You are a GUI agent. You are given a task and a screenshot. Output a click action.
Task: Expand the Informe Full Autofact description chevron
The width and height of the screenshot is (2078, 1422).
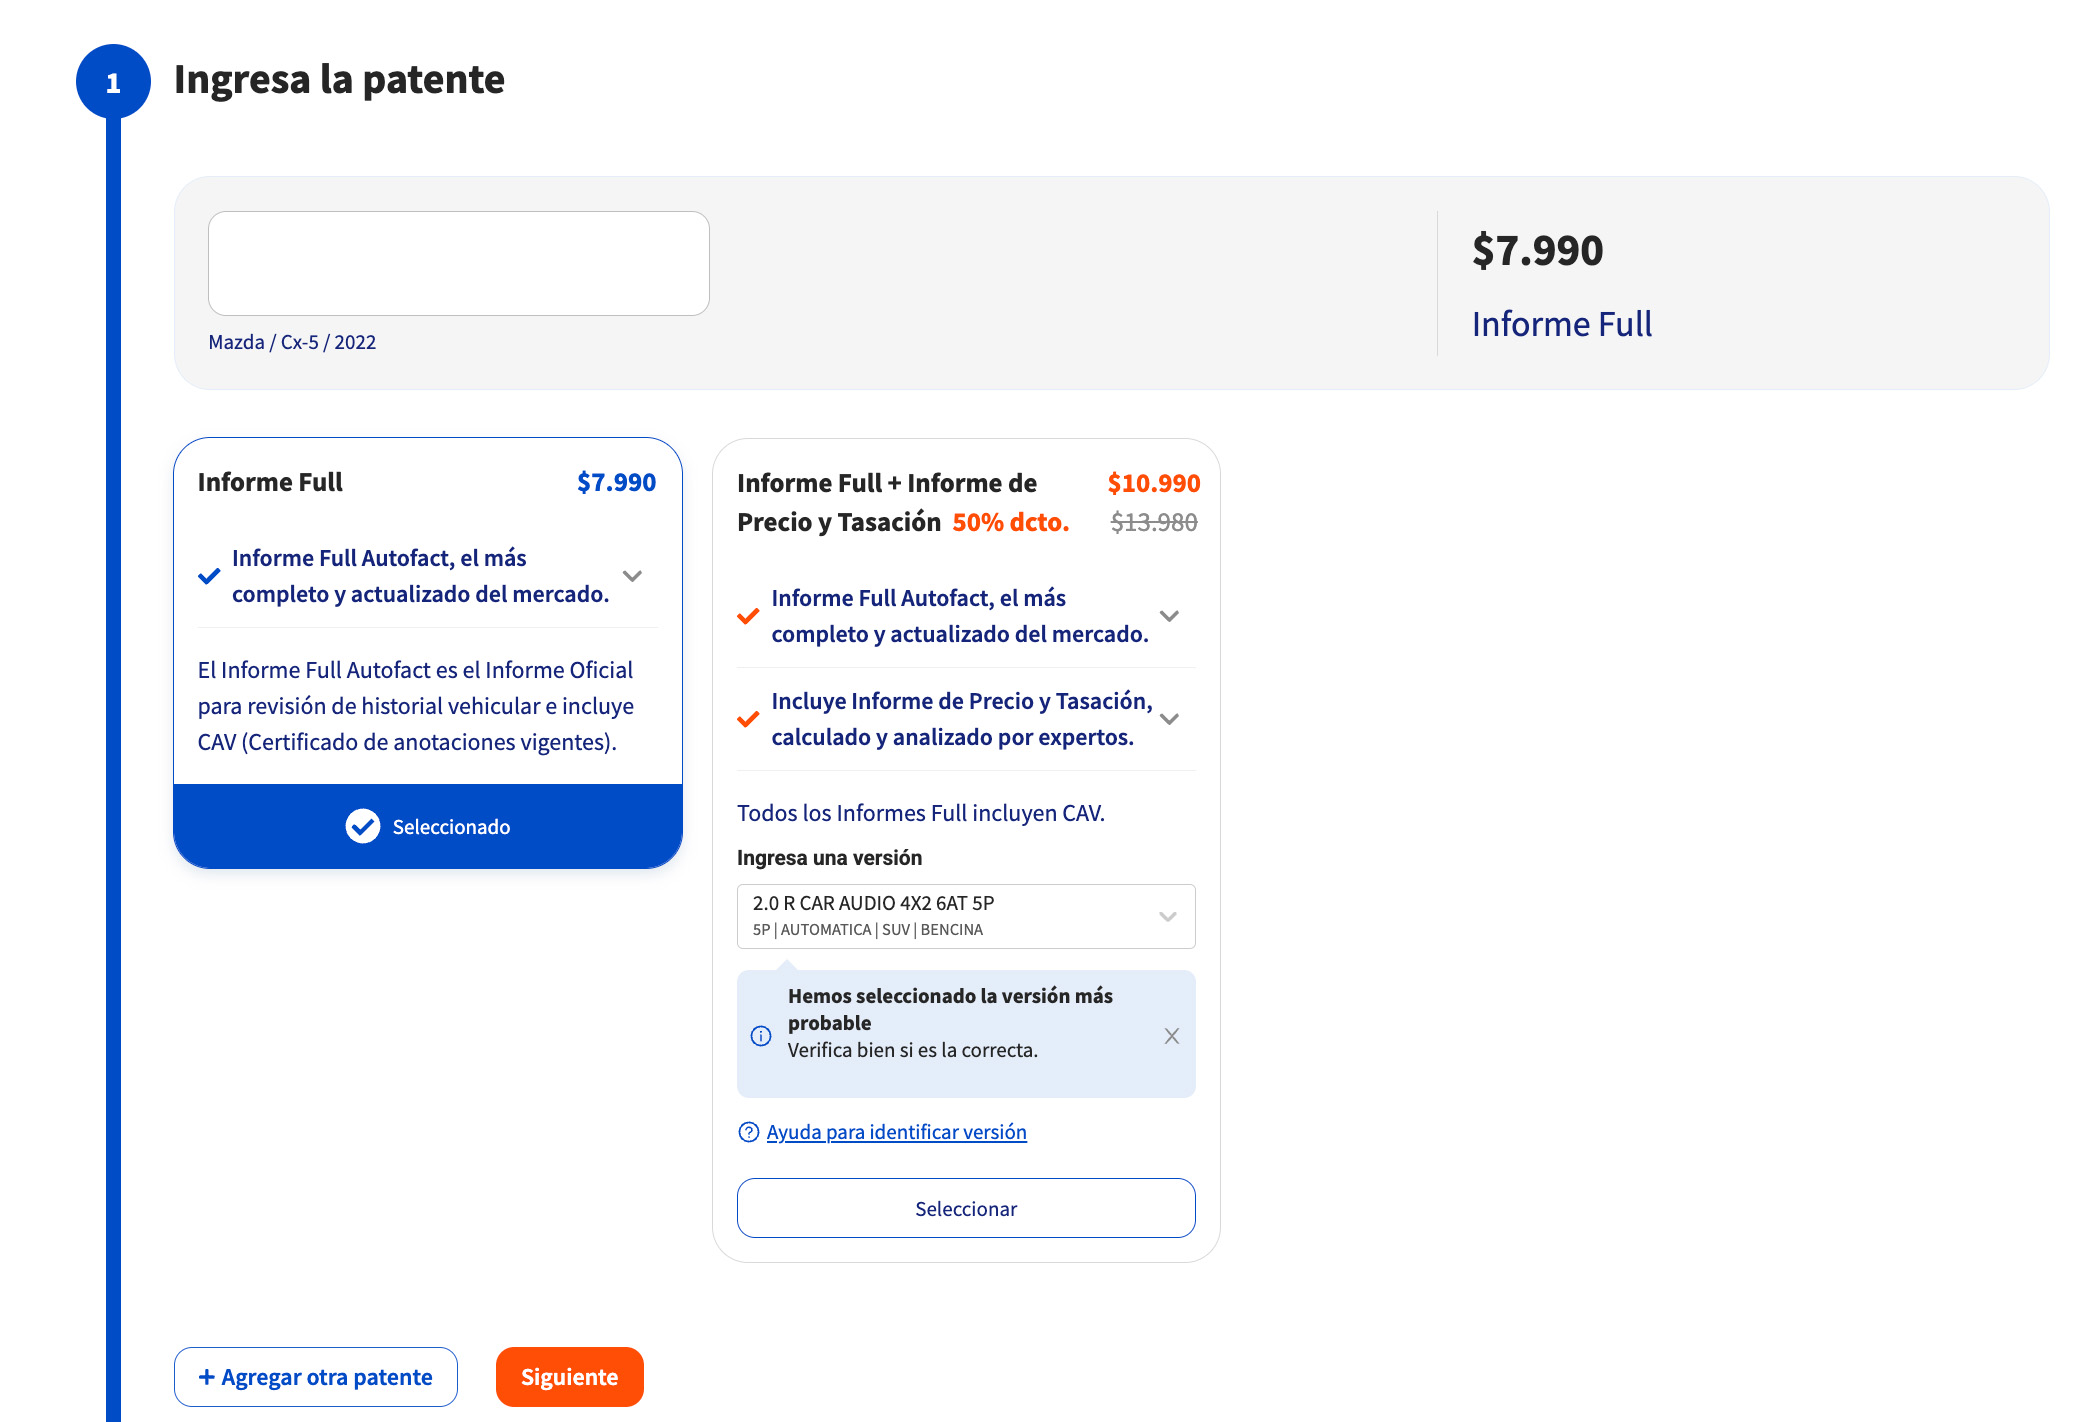(x=632, y=576)
